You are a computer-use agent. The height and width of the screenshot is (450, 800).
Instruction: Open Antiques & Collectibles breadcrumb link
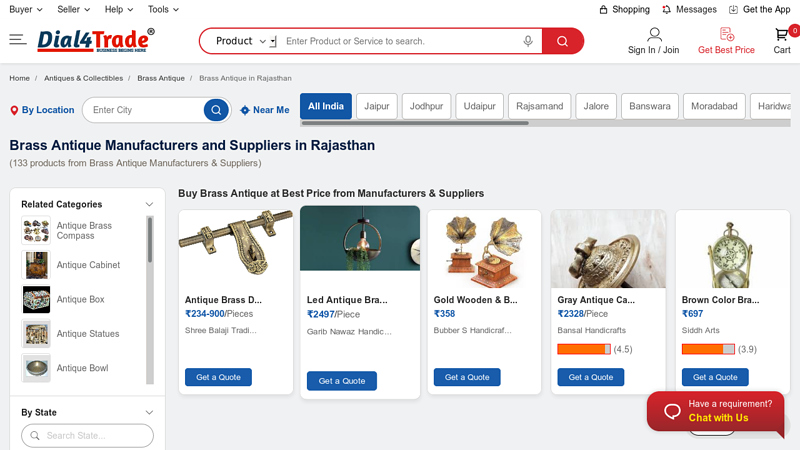click(x=84, y=78)
